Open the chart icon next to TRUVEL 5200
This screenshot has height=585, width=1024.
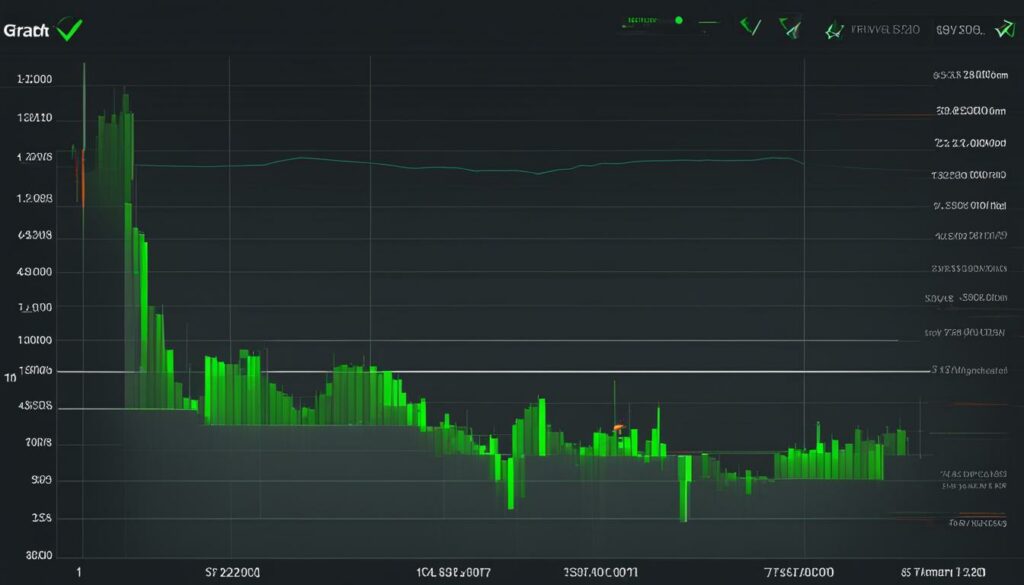[x=832, y=29]
